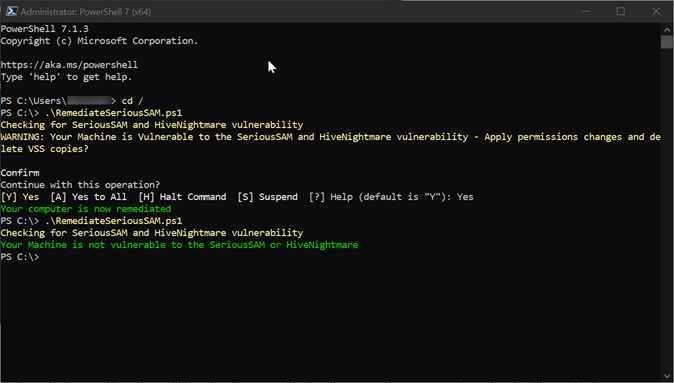This screenshot has height=383, width=674.
Task: Click the first .\RemediateSeriousSAM.ps1 command
Action: coord(113,113)
